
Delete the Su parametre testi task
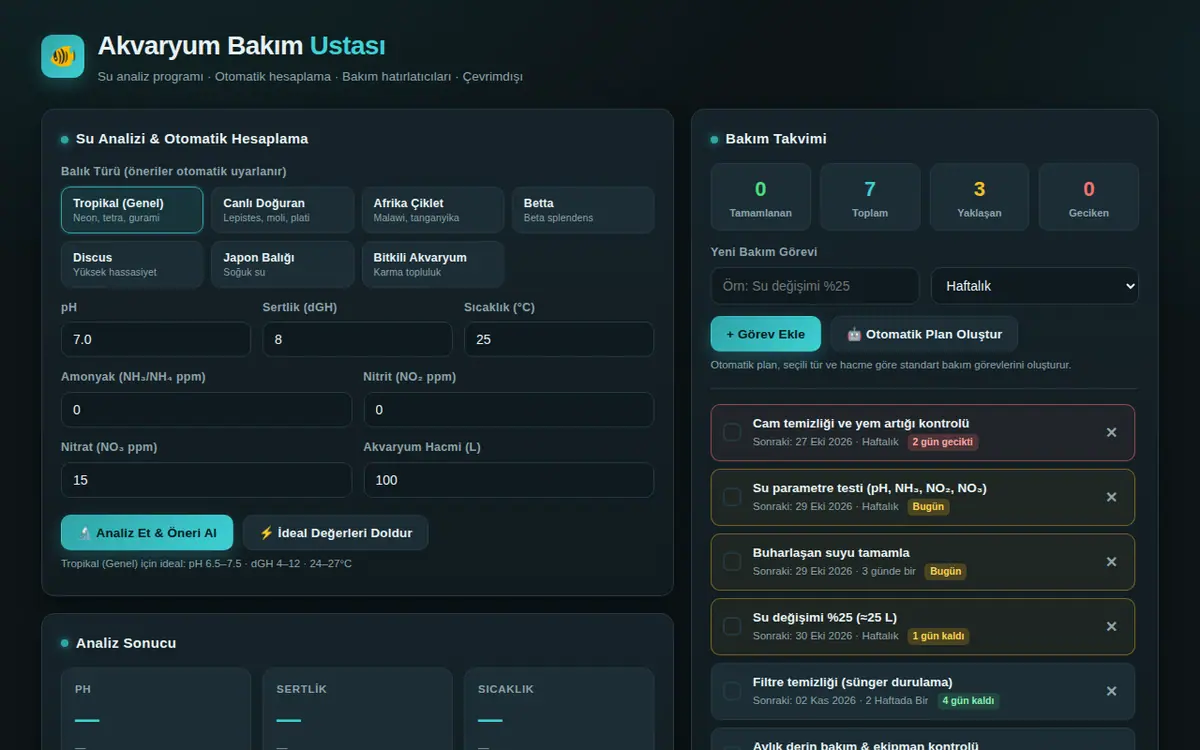[x=1111, y=497]
